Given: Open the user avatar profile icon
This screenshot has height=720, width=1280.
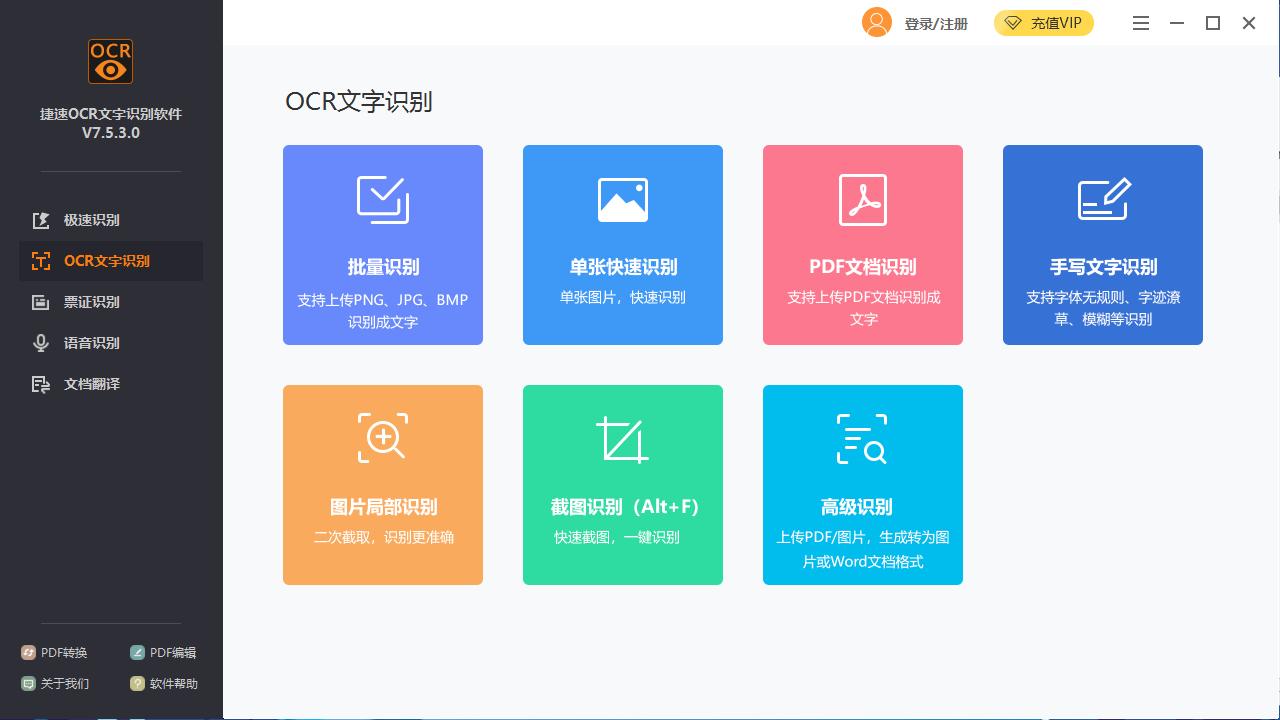Looking at the screenshot, I should click(x=876, y=22).
